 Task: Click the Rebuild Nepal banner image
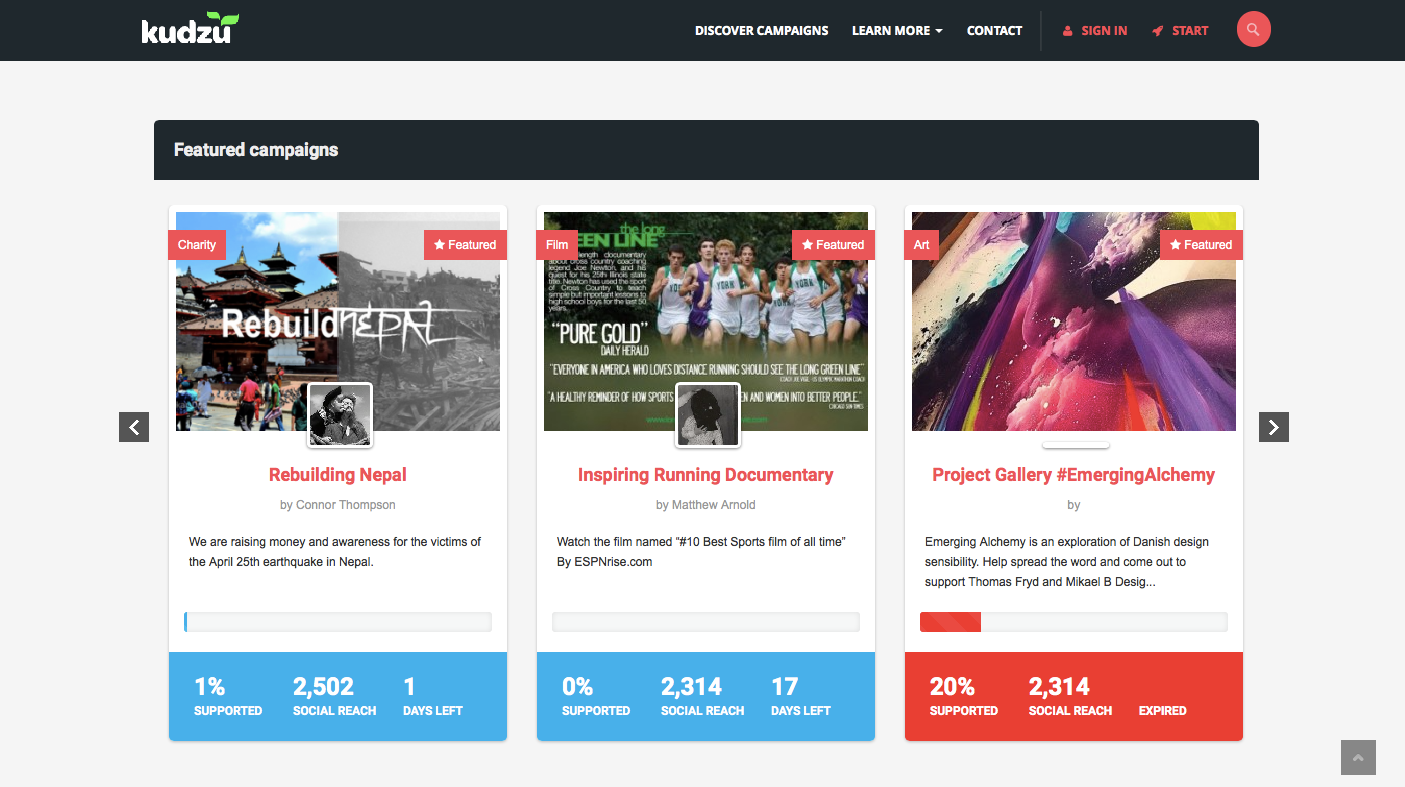[x=338, y=321]
